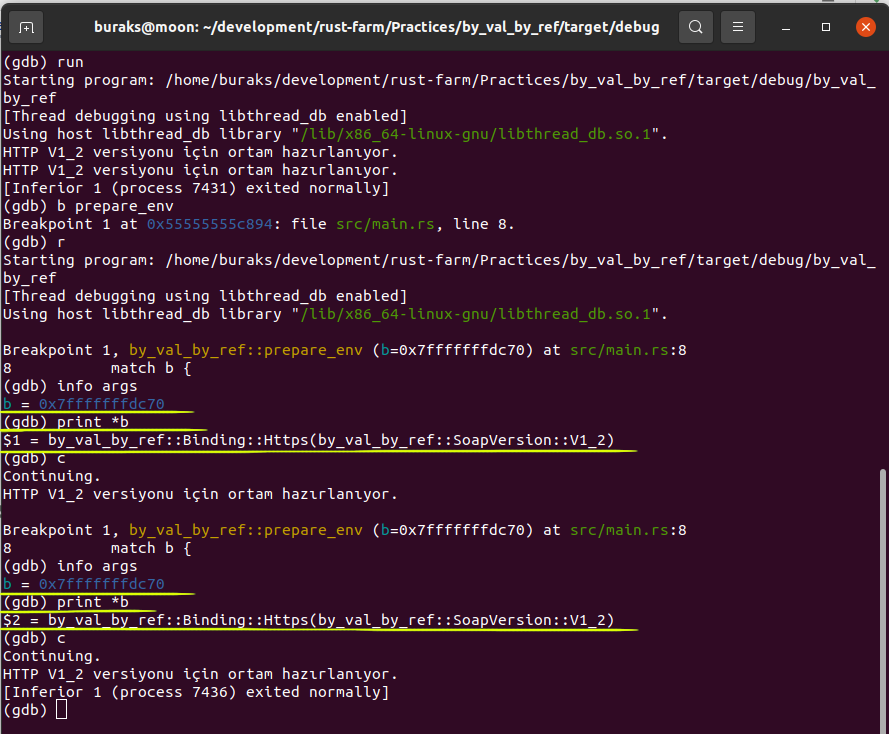
Task: Click the $2 print result line
Action: pos(308,620)
